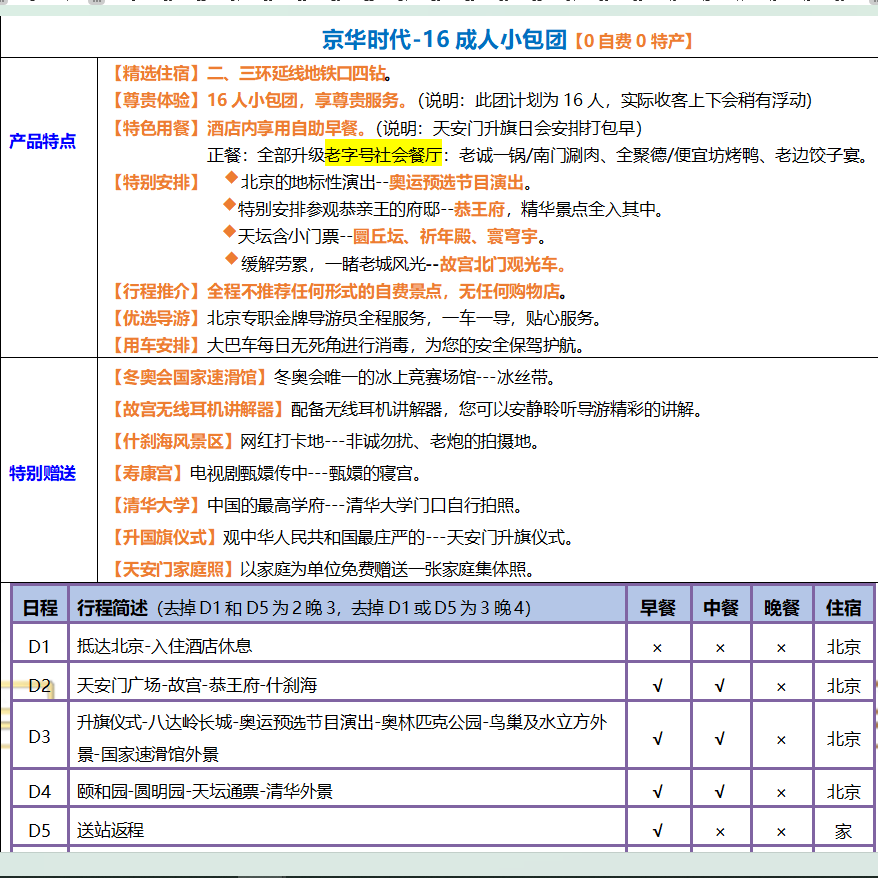Click the D2 itinerary 天安门广场-故宫-恭王府-什刹海

(x=197, y=685)
